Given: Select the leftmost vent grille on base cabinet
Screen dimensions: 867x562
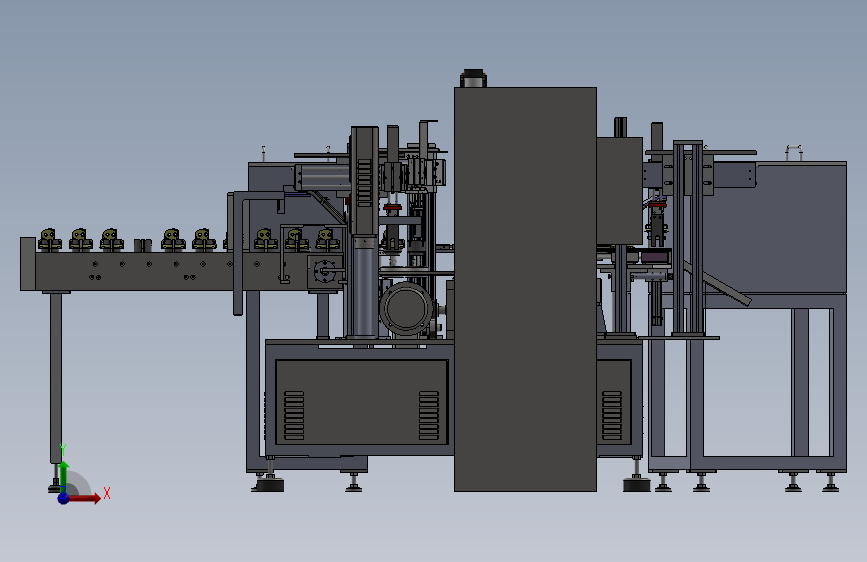Looking at the screenshot, I should (x=294, y=415).
